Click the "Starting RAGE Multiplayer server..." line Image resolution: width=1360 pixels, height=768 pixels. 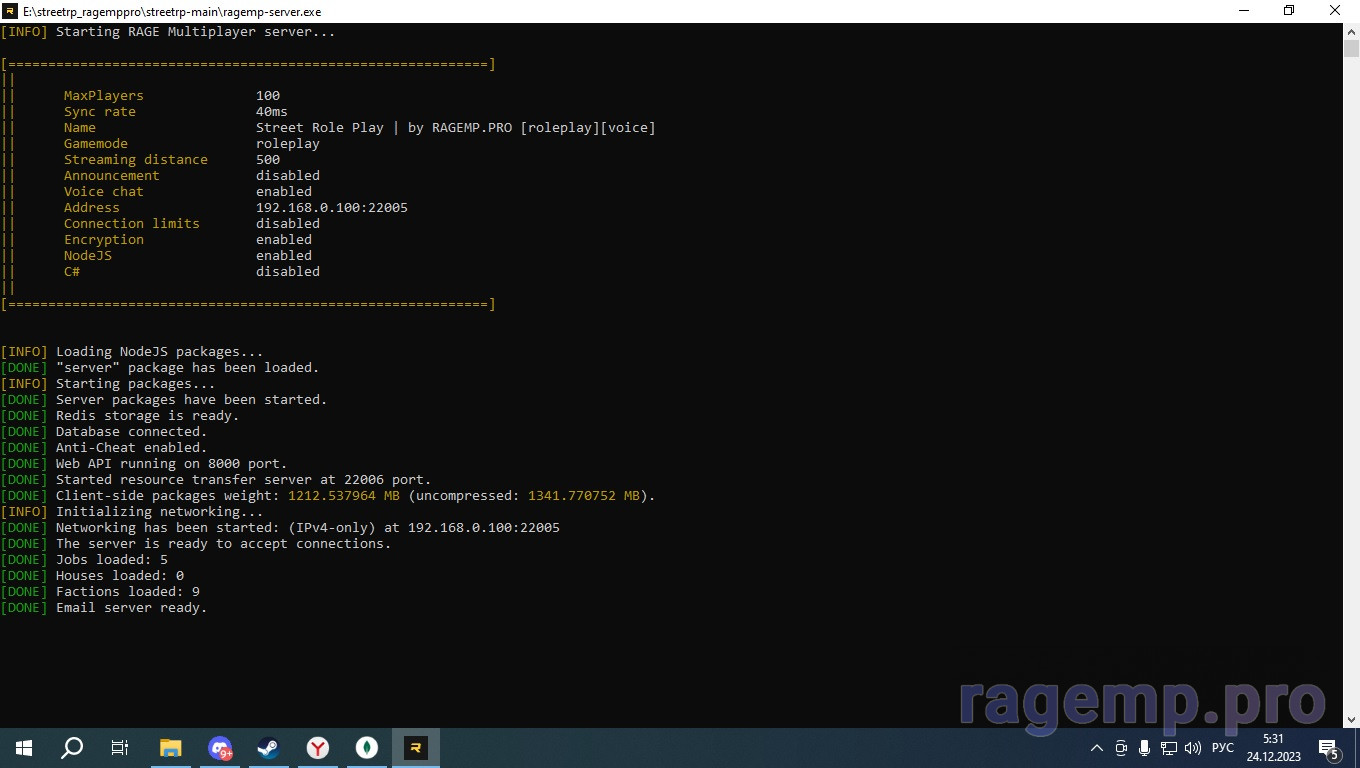(x=168, y=32)
